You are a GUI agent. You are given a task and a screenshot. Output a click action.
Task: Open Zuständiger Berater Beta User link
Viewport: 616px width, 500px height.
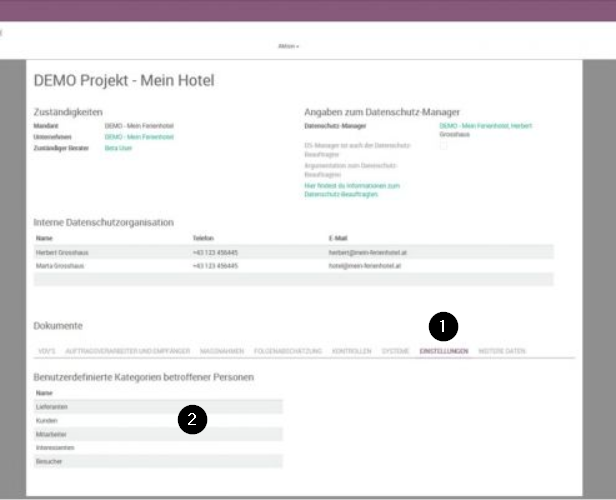(x=119, y=147)
